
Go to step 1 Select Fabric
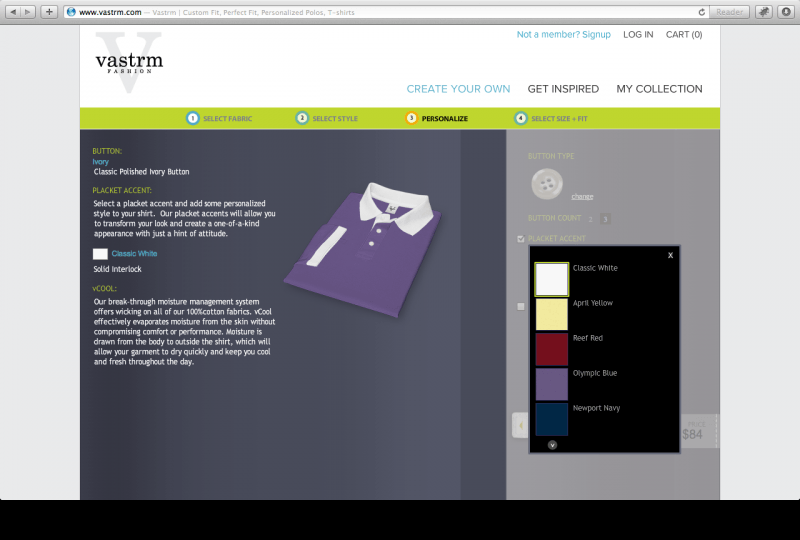click(x=219, y=118)
